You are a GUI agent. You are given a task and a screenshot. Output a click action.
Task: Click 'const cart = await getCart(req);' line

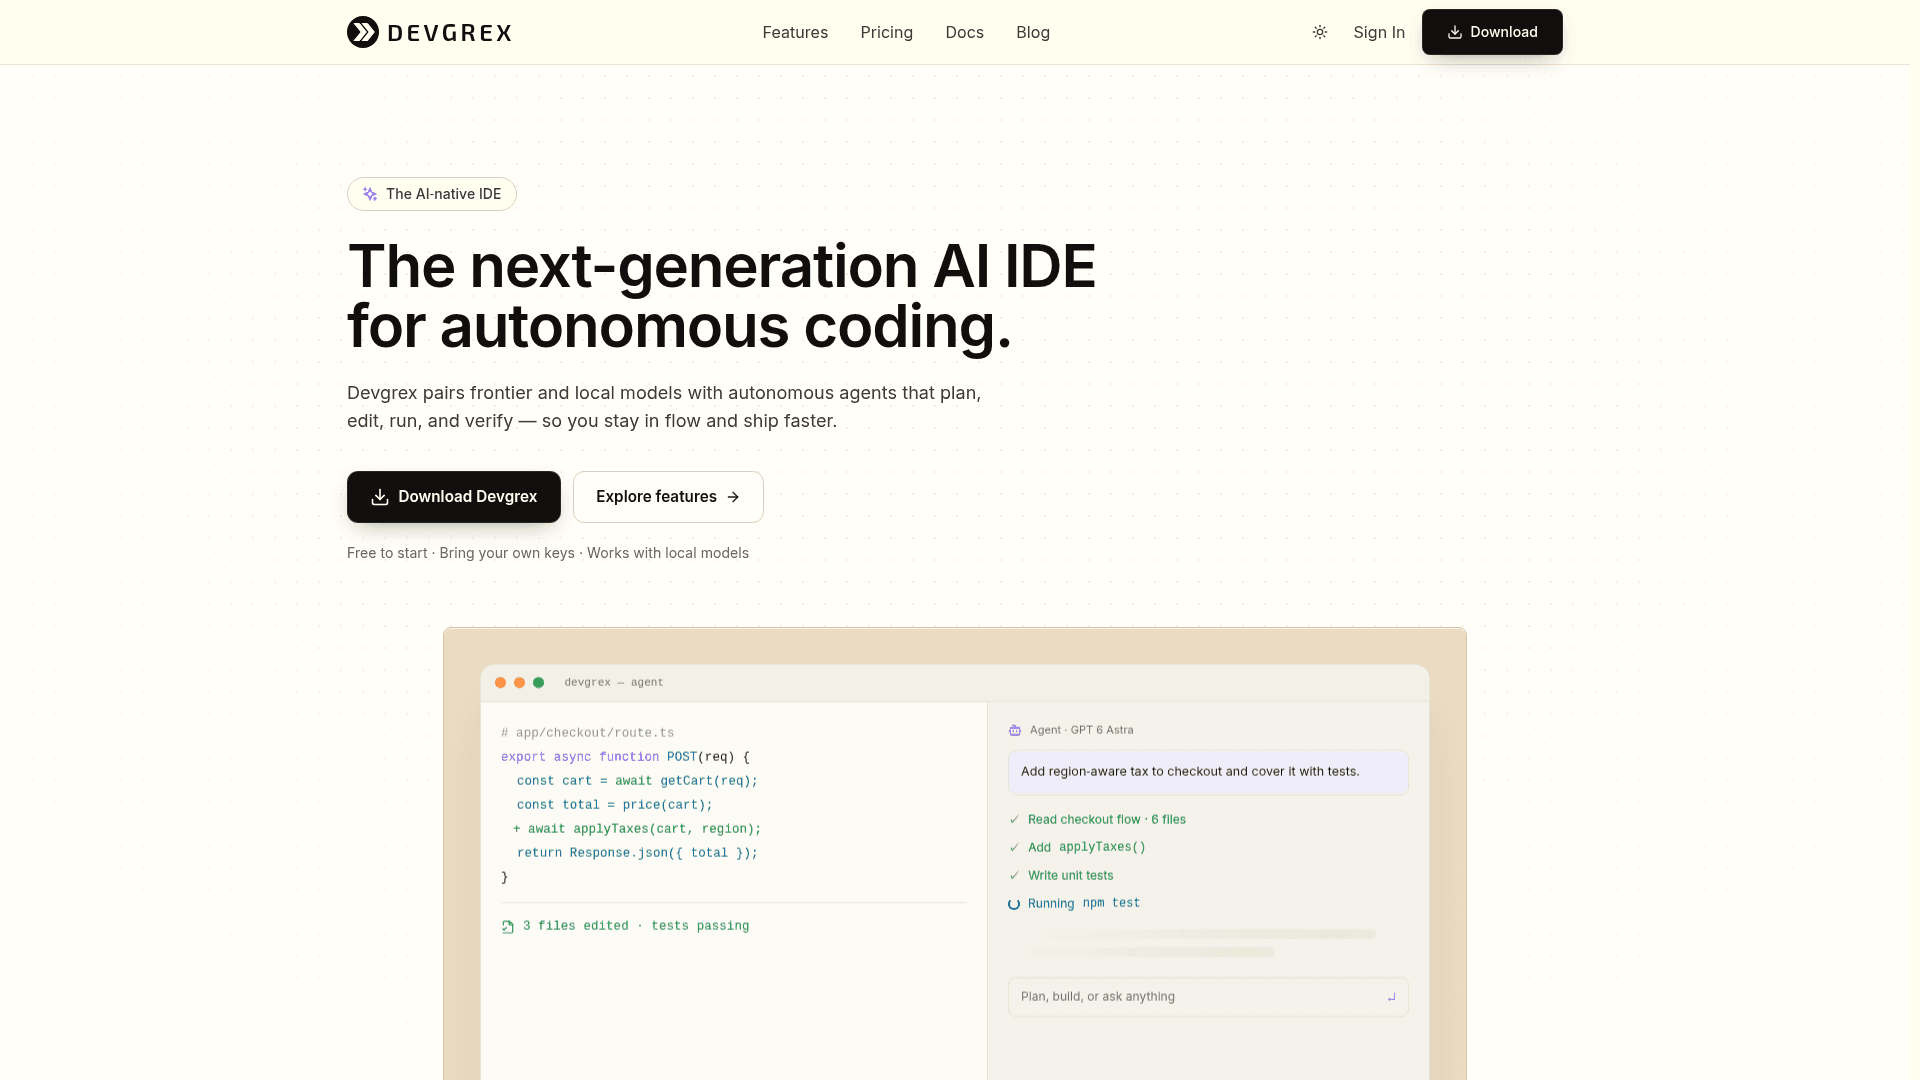click(637, 781)
